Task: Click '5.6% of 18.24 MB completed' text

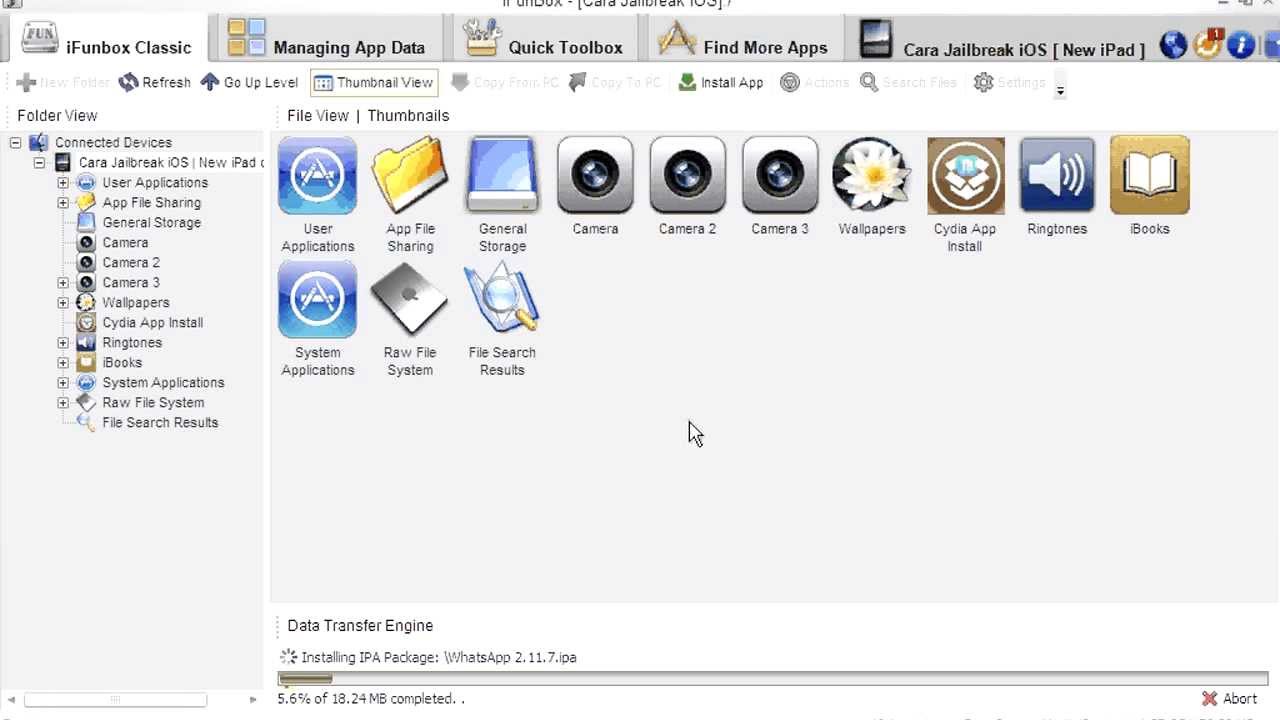Action: pos(370,699)
